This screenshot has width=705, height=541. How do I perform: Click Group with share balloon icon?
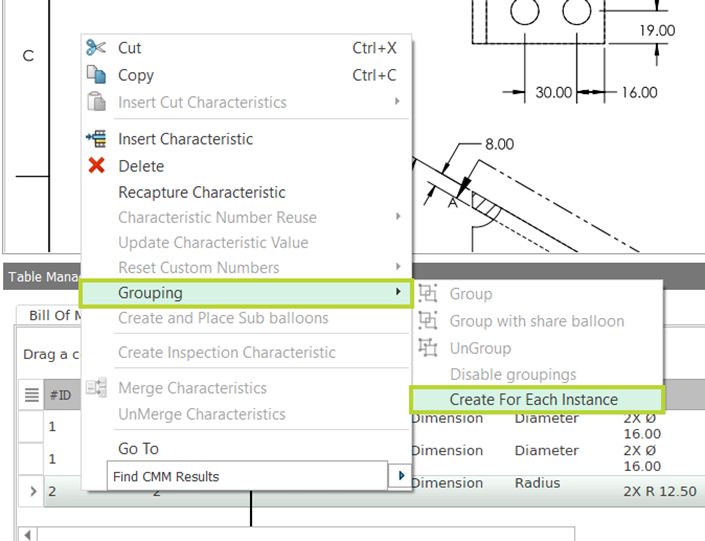tap(428, 321)
